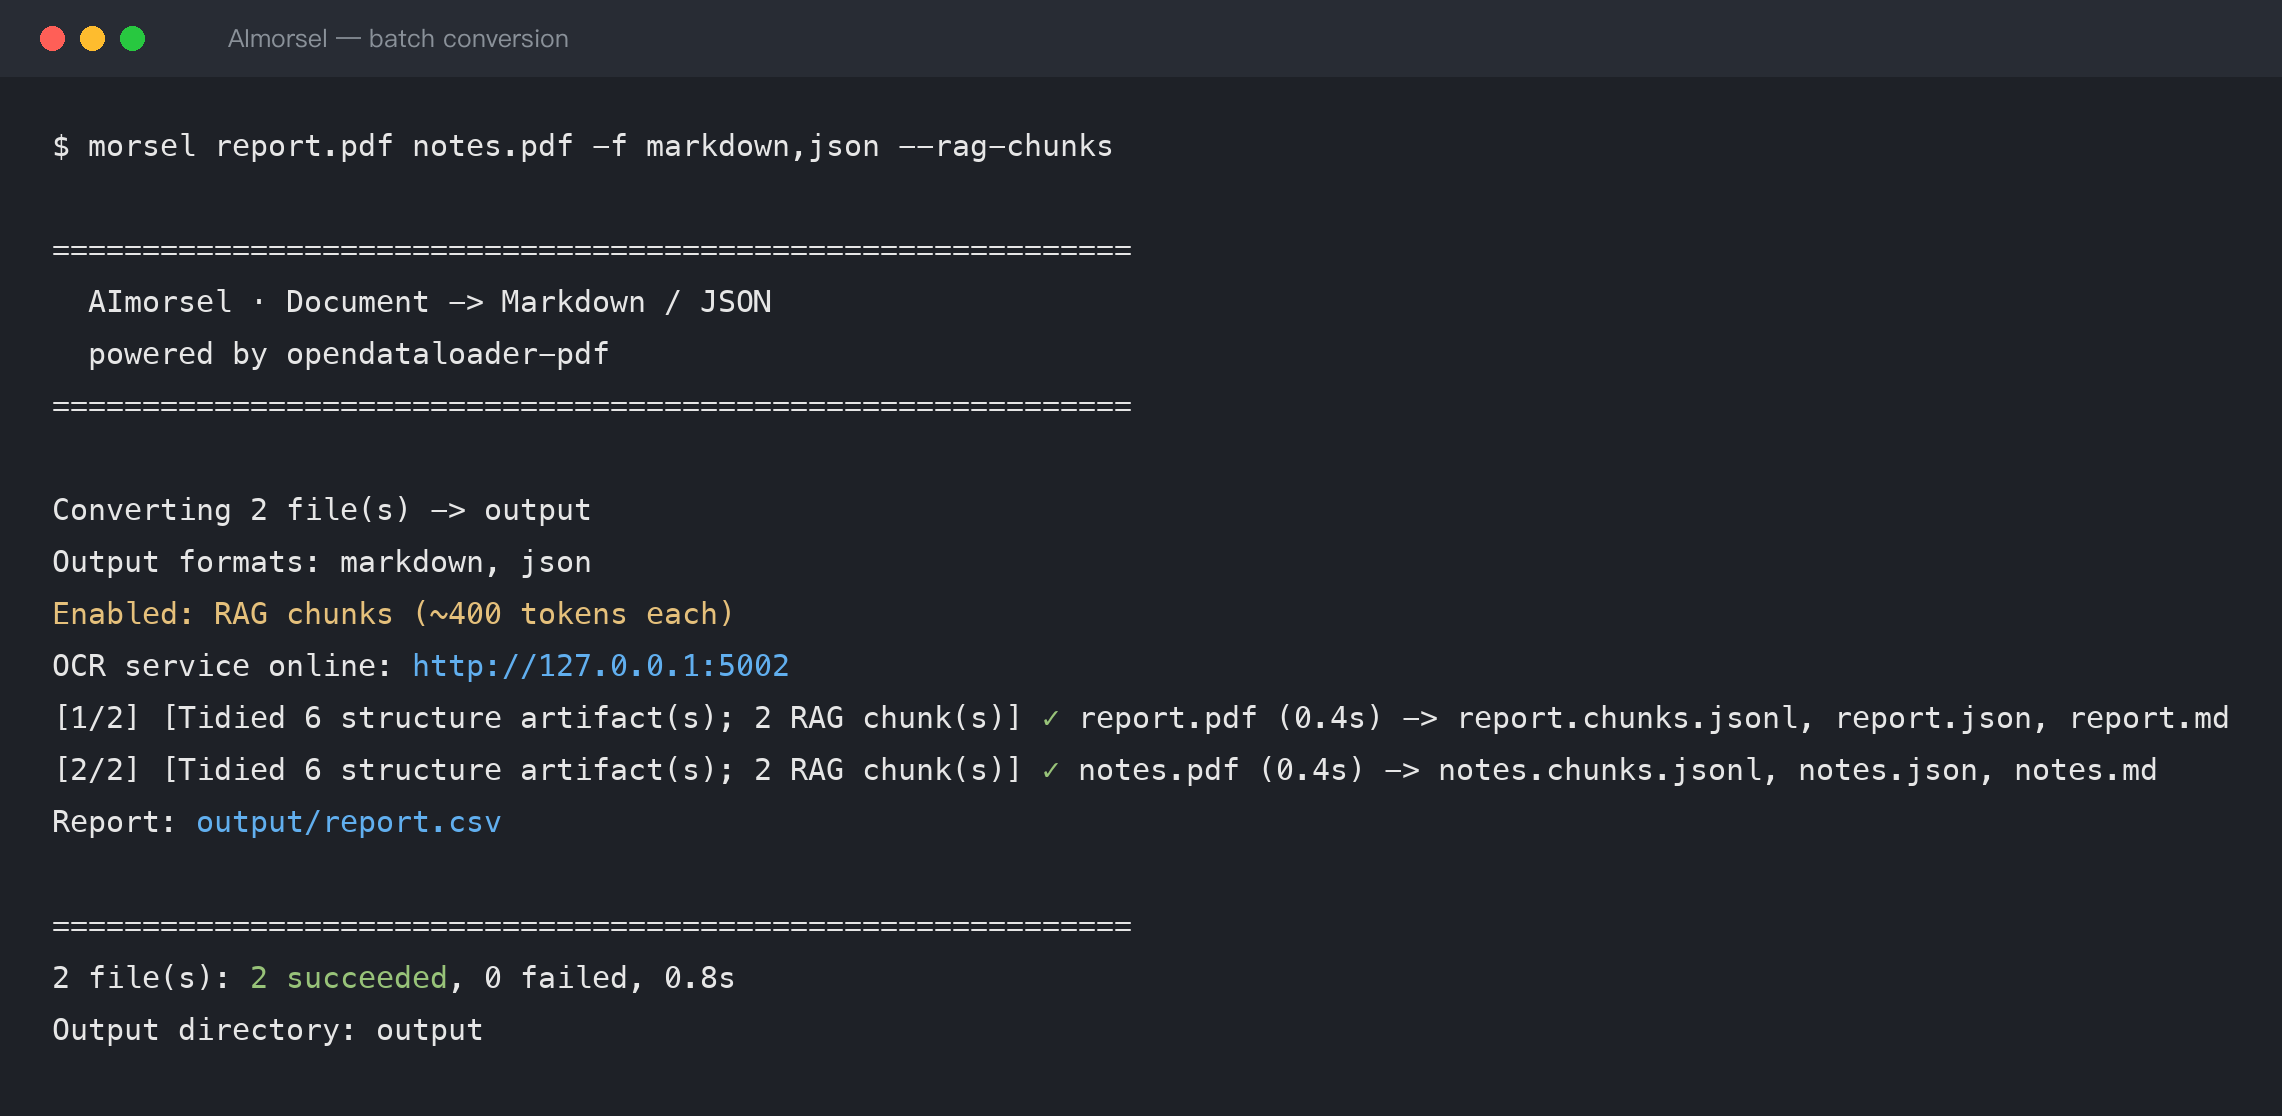Screen dimensions: 2282x1116
Task: Click the 'powered by opendataloader-pdf' line
Action: pos(349,354)
